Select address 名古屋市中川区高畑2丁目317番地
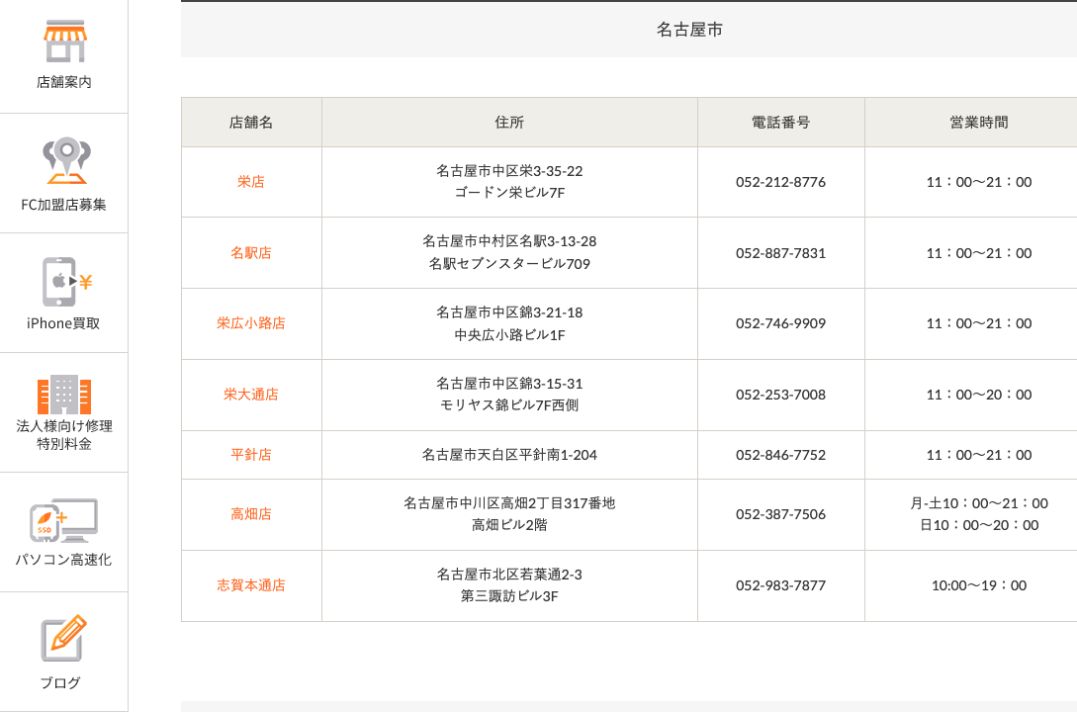This screenshot has height=712, width=1077. coord(509,503)
